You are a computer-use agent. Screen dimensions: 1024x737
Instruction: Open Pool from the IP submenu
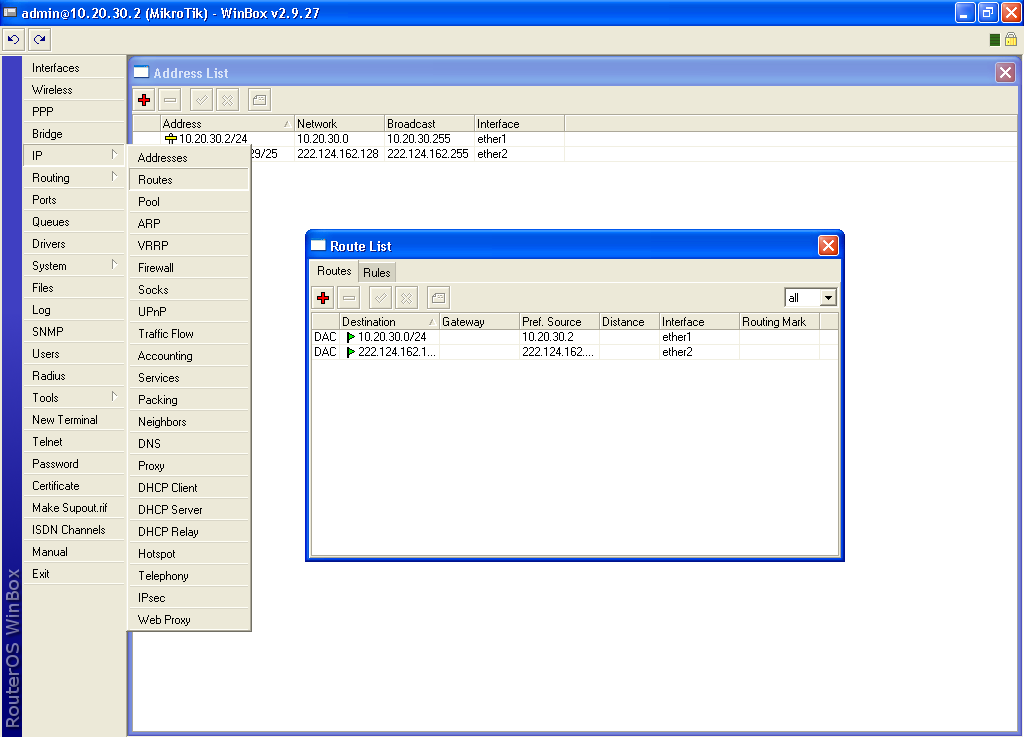pos(189,202)
